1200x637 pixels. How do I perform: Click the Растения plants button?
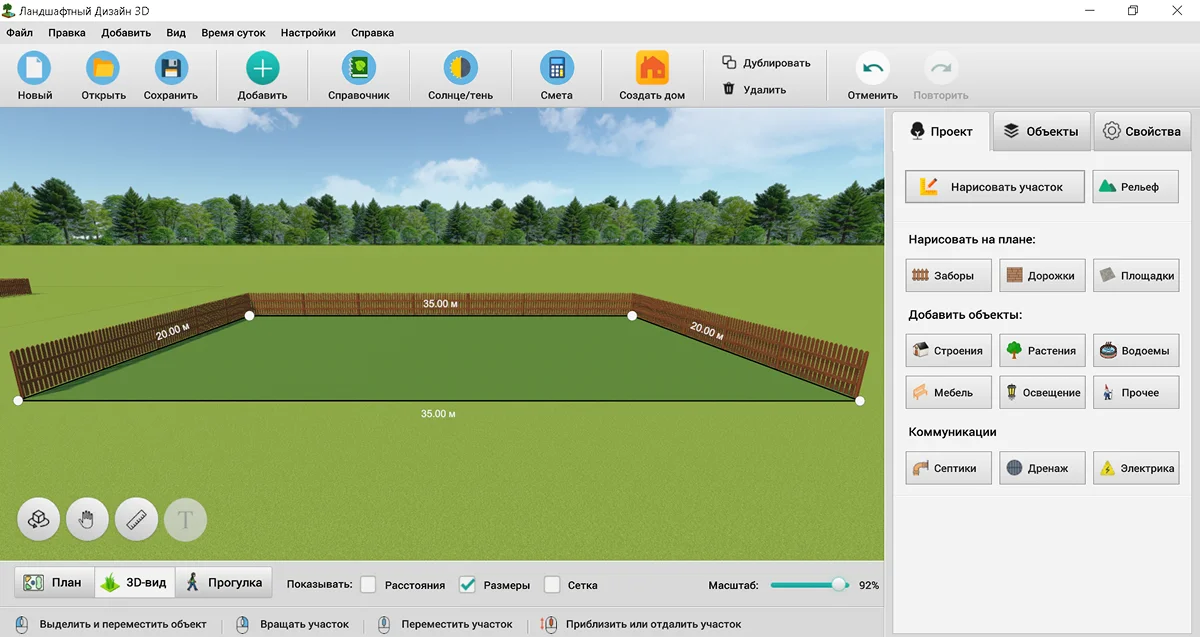[1041, 350]
